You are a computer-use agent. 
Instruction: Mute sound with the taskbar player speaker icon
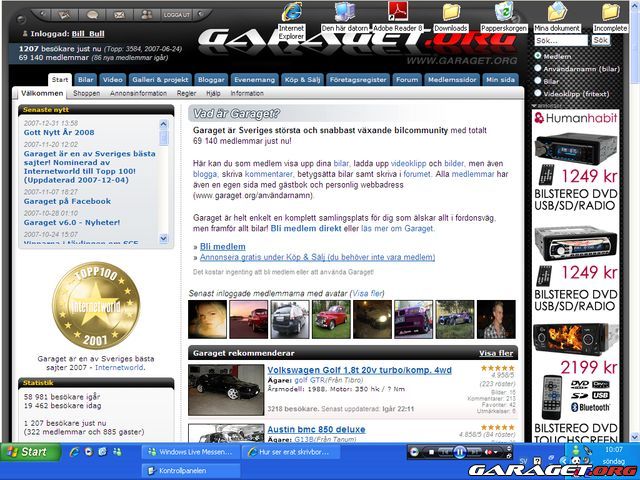[x=488, y=452]
